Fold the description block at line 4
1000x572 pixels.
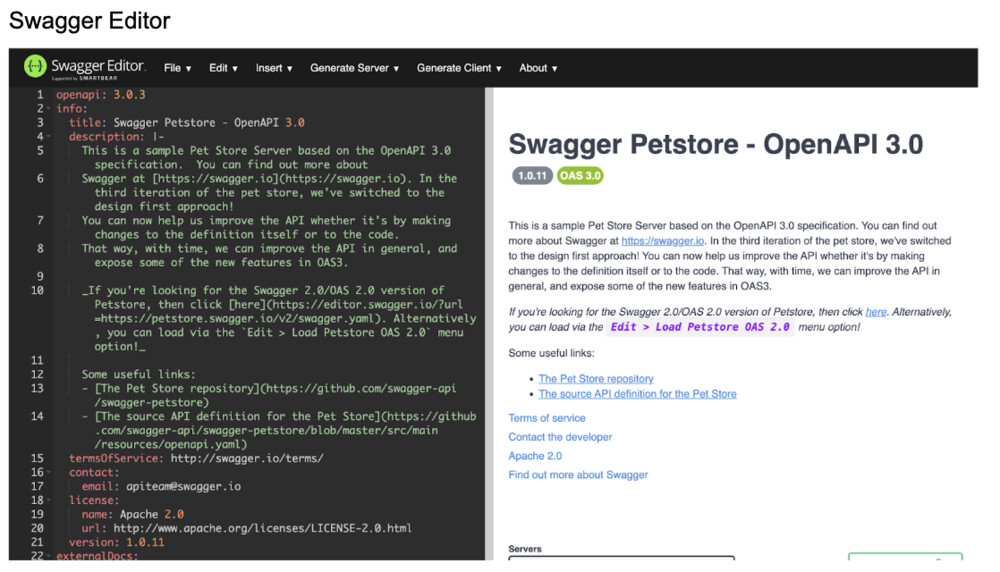pos(48,137)
